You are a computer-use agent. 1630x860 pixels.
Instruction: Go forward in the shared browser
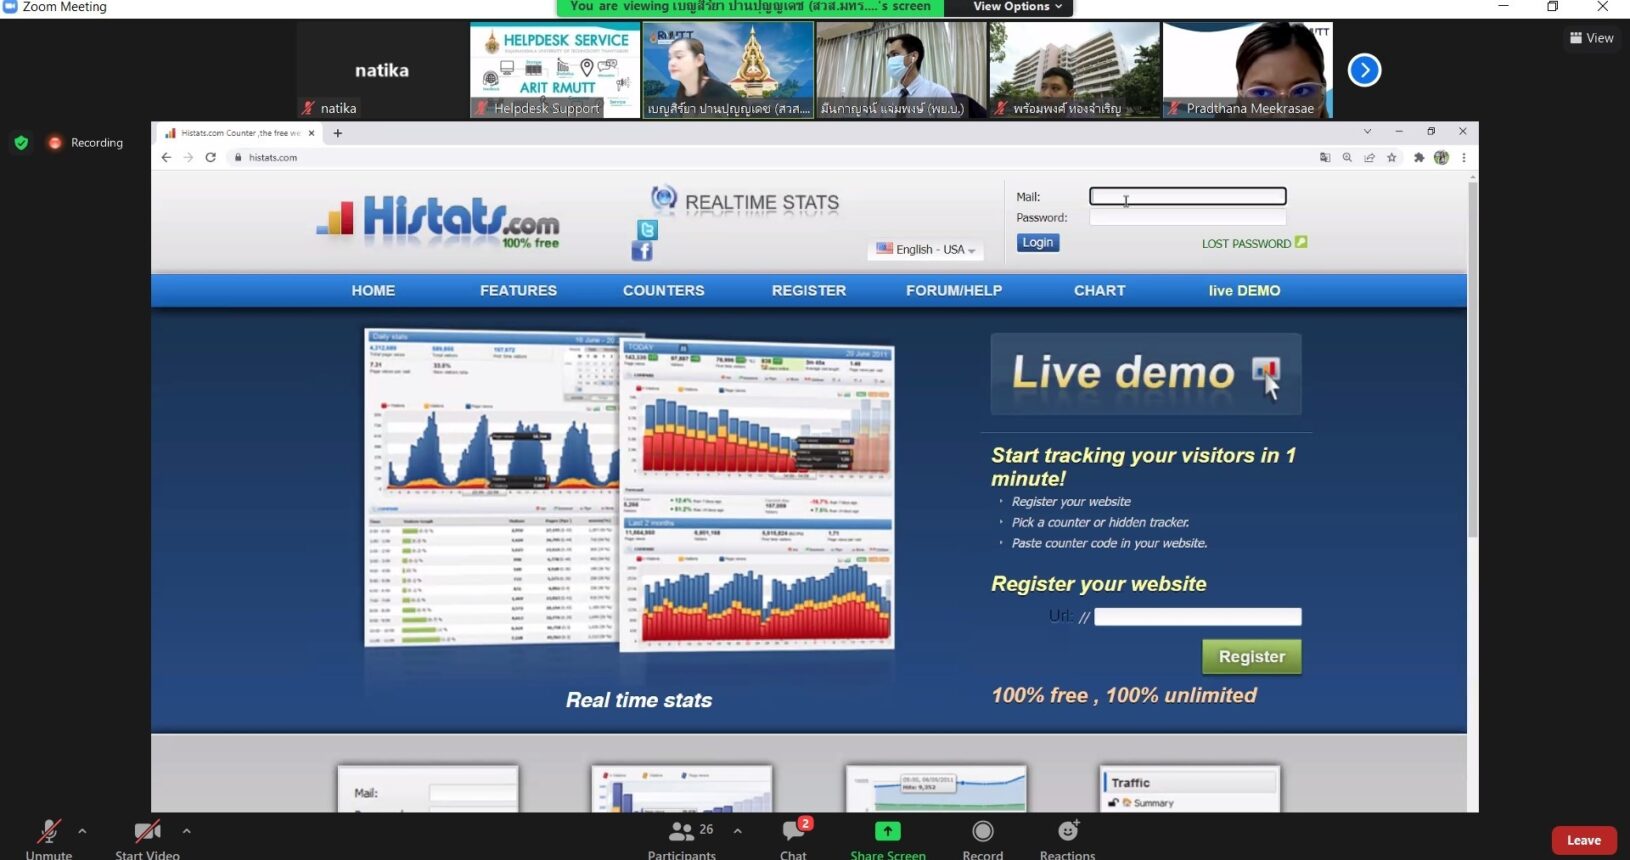click(188, 157)
